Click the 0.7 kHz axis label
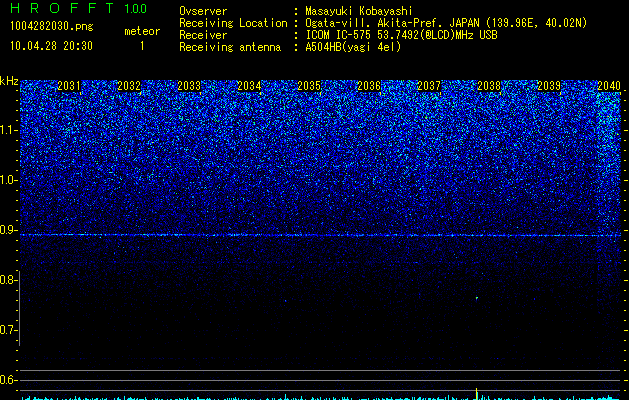629x400 pixels. (9, 330)
